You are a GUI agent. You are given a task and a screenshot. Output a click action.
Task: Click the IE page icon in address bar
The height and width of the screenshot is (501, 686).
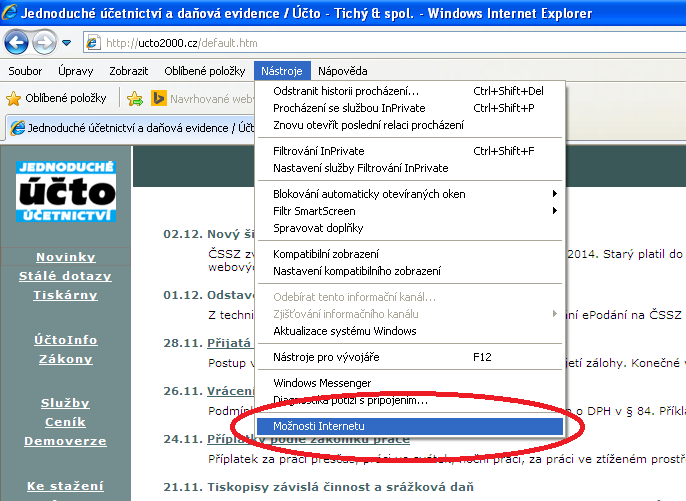tap(93, 43)
